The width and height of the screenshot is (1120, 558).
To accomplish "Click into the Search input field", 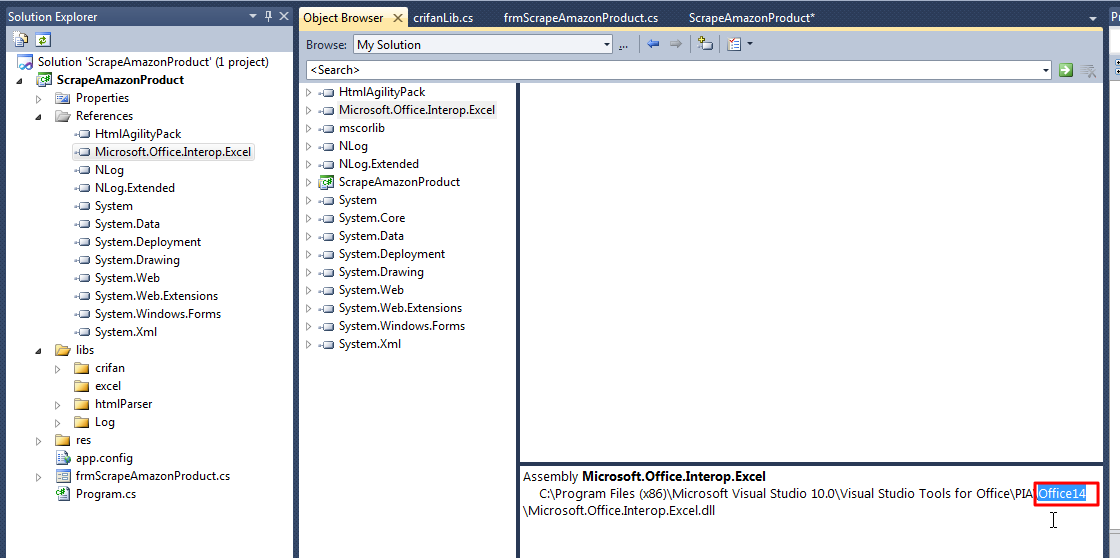I will pyautogui.click(x=673, y=70).
